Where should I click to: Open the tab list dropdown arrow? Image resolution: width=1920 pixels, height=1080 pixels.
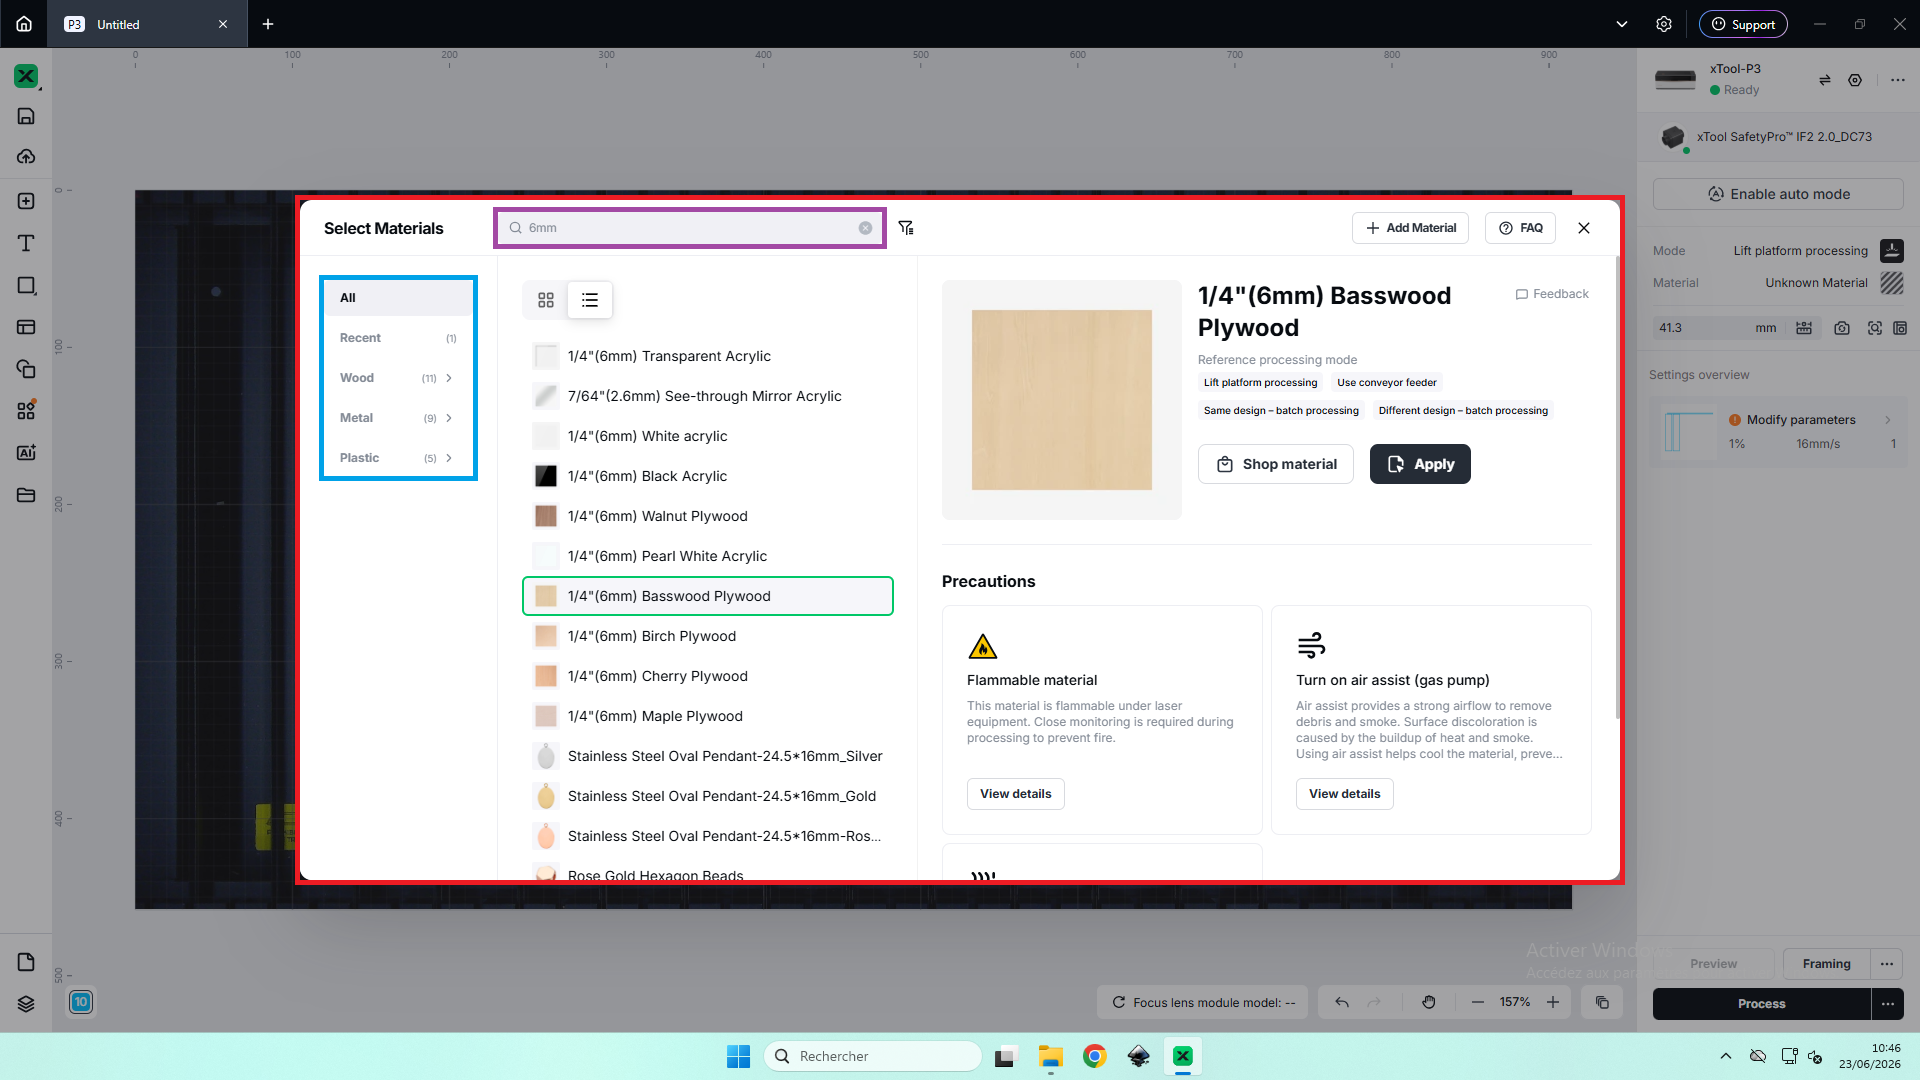tap(1622, 24)
